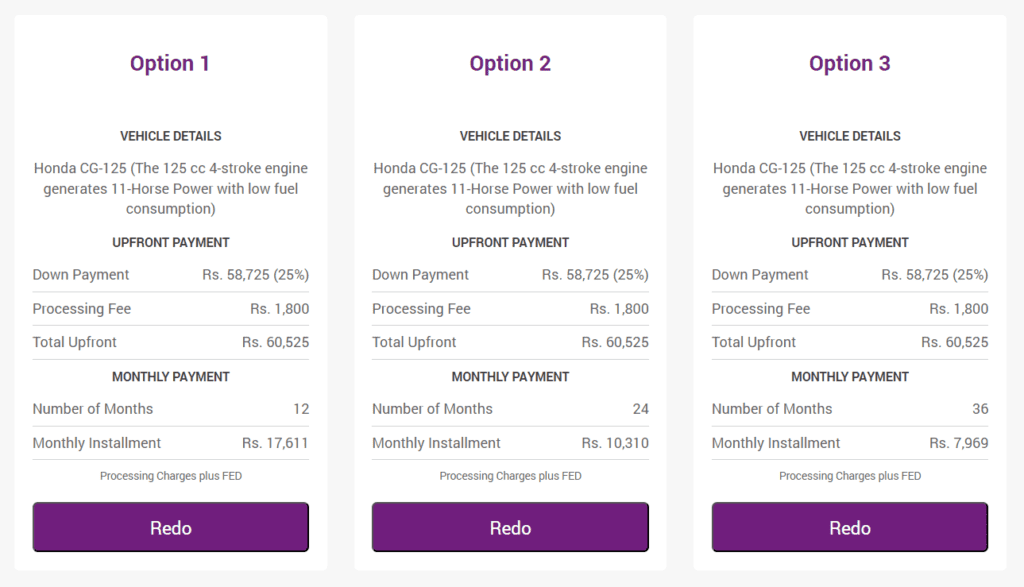
Task: Click the Redo button under Option 2
Action: click(x=510, y=527)
